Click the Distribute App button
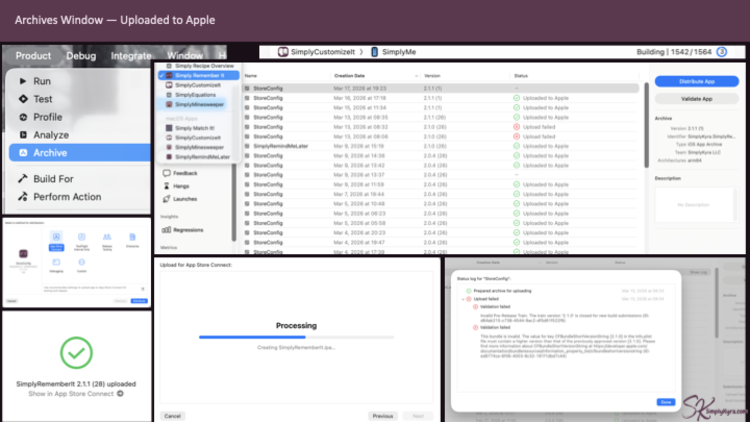The image size is (750, 422). (x=696, y=81)
